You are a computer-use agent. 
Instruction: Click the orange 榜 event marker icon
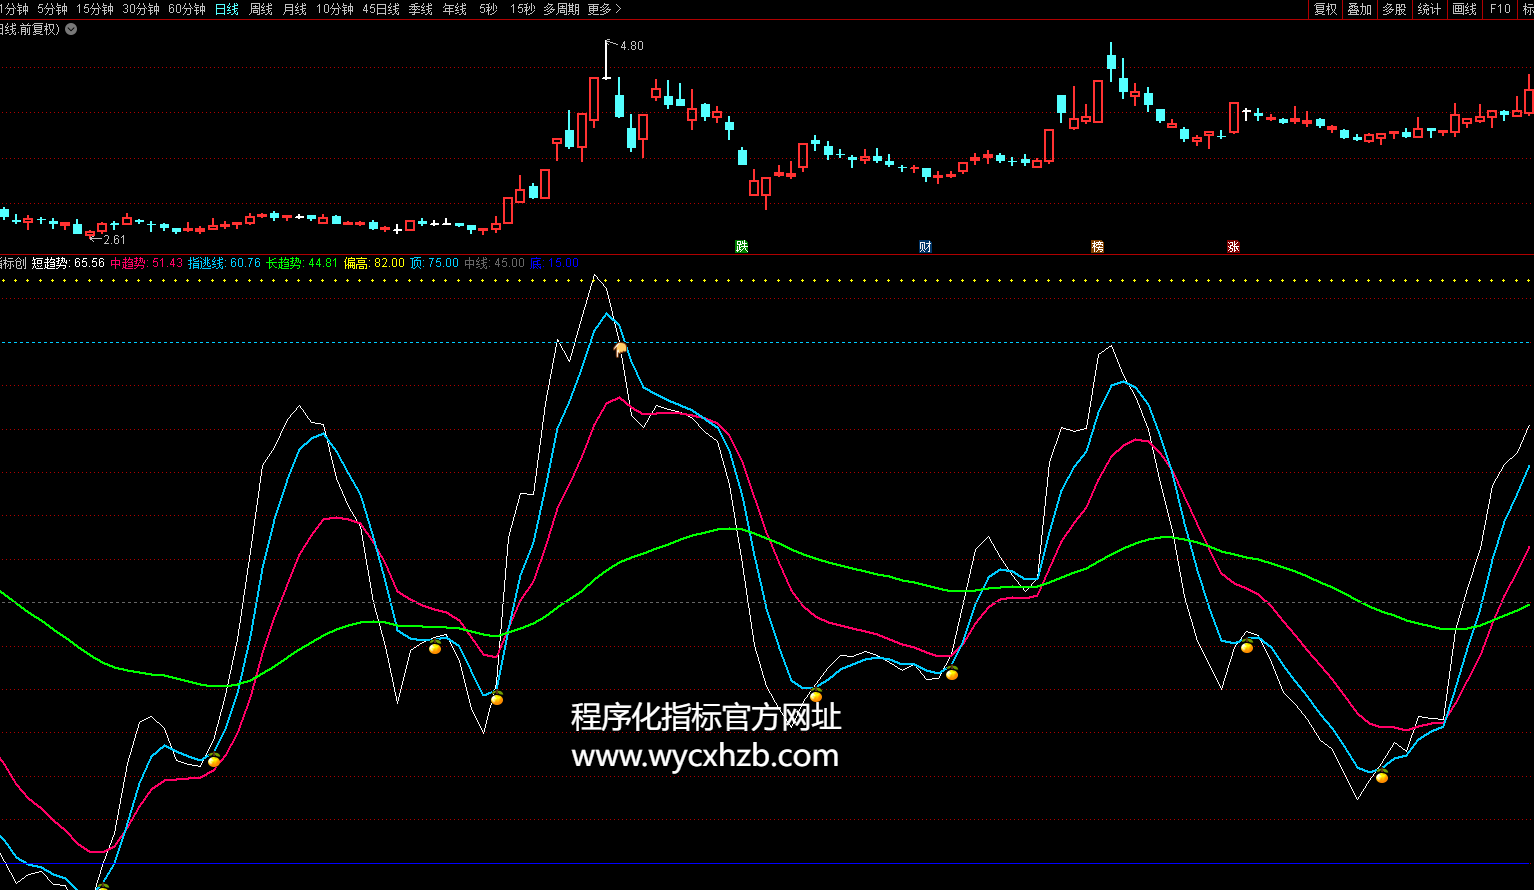coord(1097,247)
